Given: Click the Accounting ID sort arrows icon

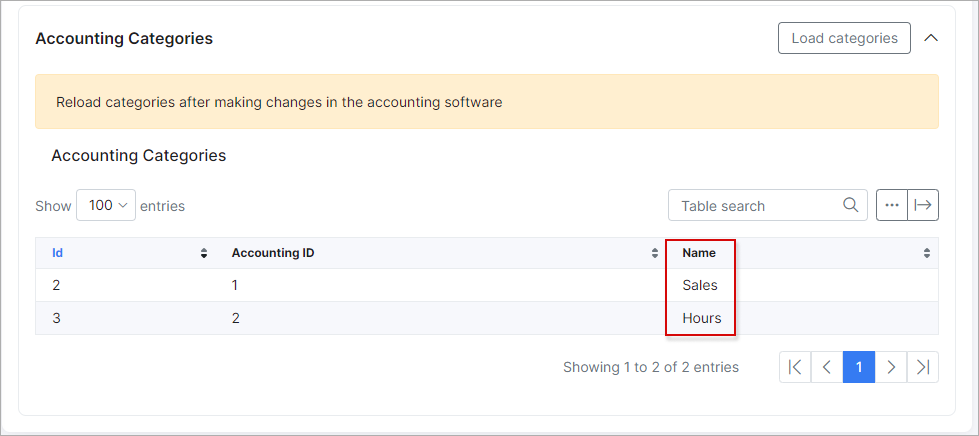Looking at the screenshot, I should point(655,254).
